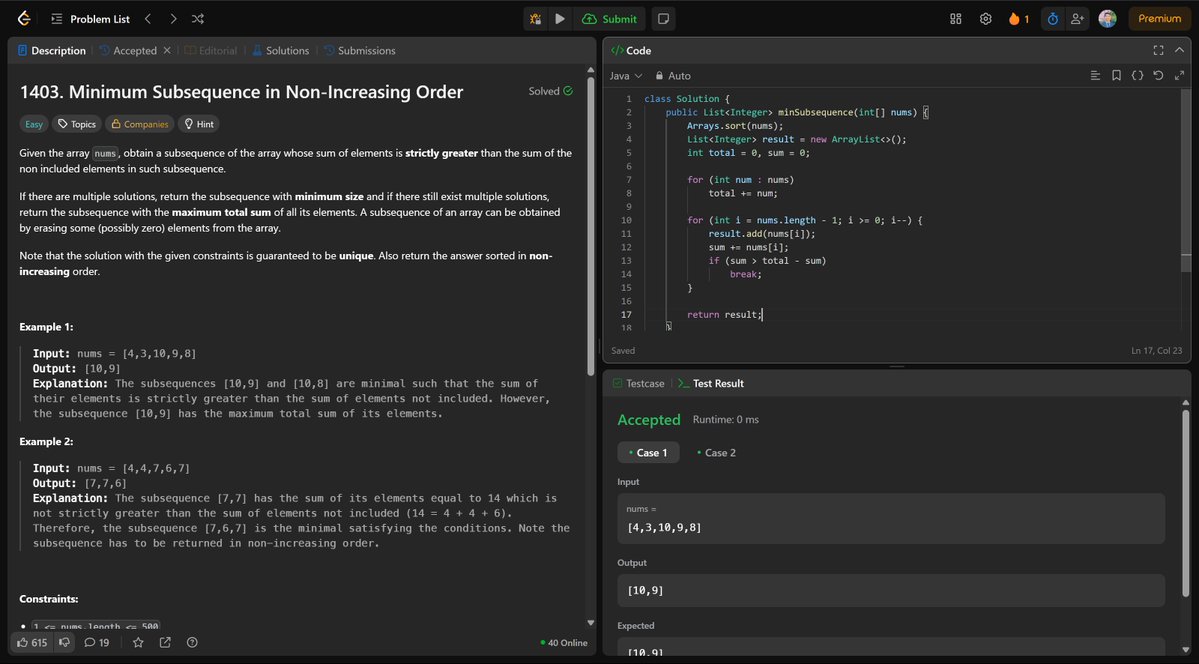The width and height of the screenshot is (1199, 664).
Task: Favorite the problem with star icon
Action: pos(138,643)
